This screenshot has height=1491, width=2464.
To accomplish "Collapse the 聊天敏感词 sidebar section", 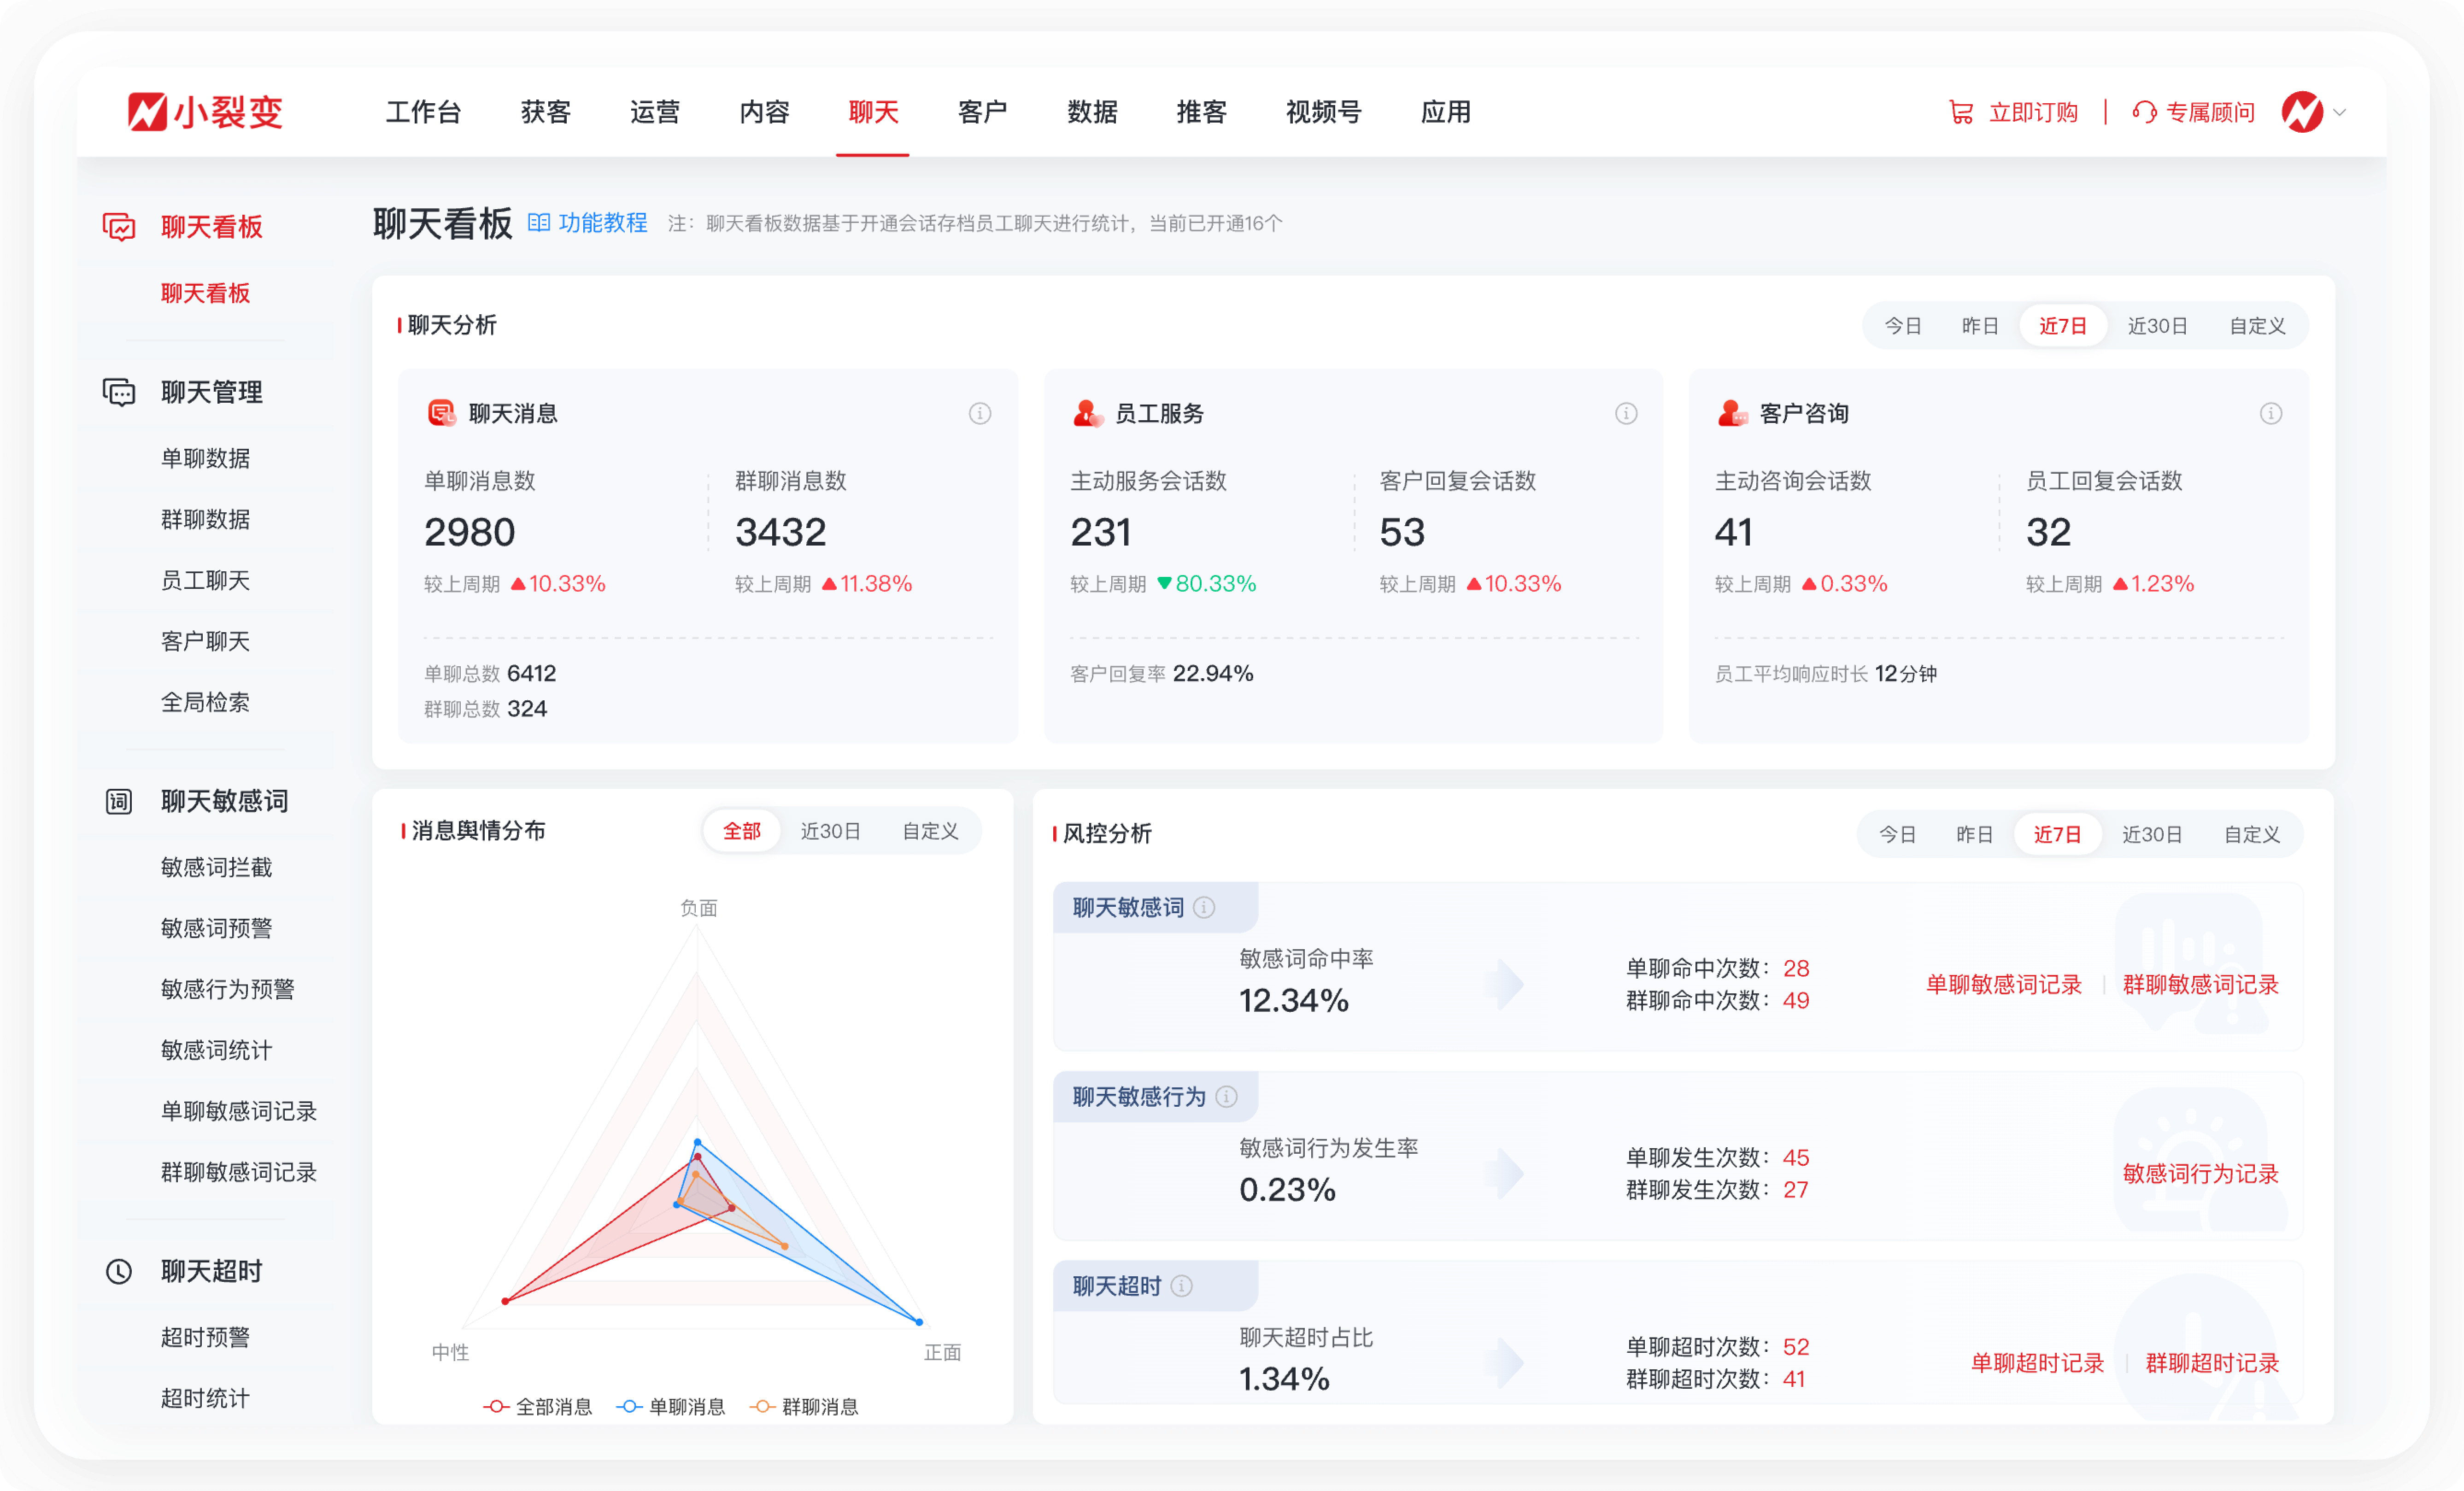I will 224,801.
